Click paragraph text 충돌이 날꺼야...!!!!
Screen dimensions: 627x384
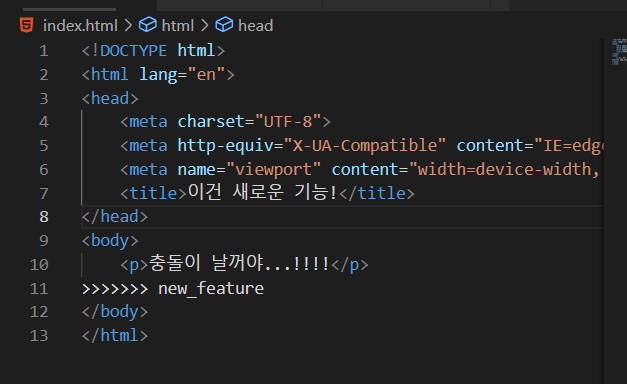click(x=239, y=263)
